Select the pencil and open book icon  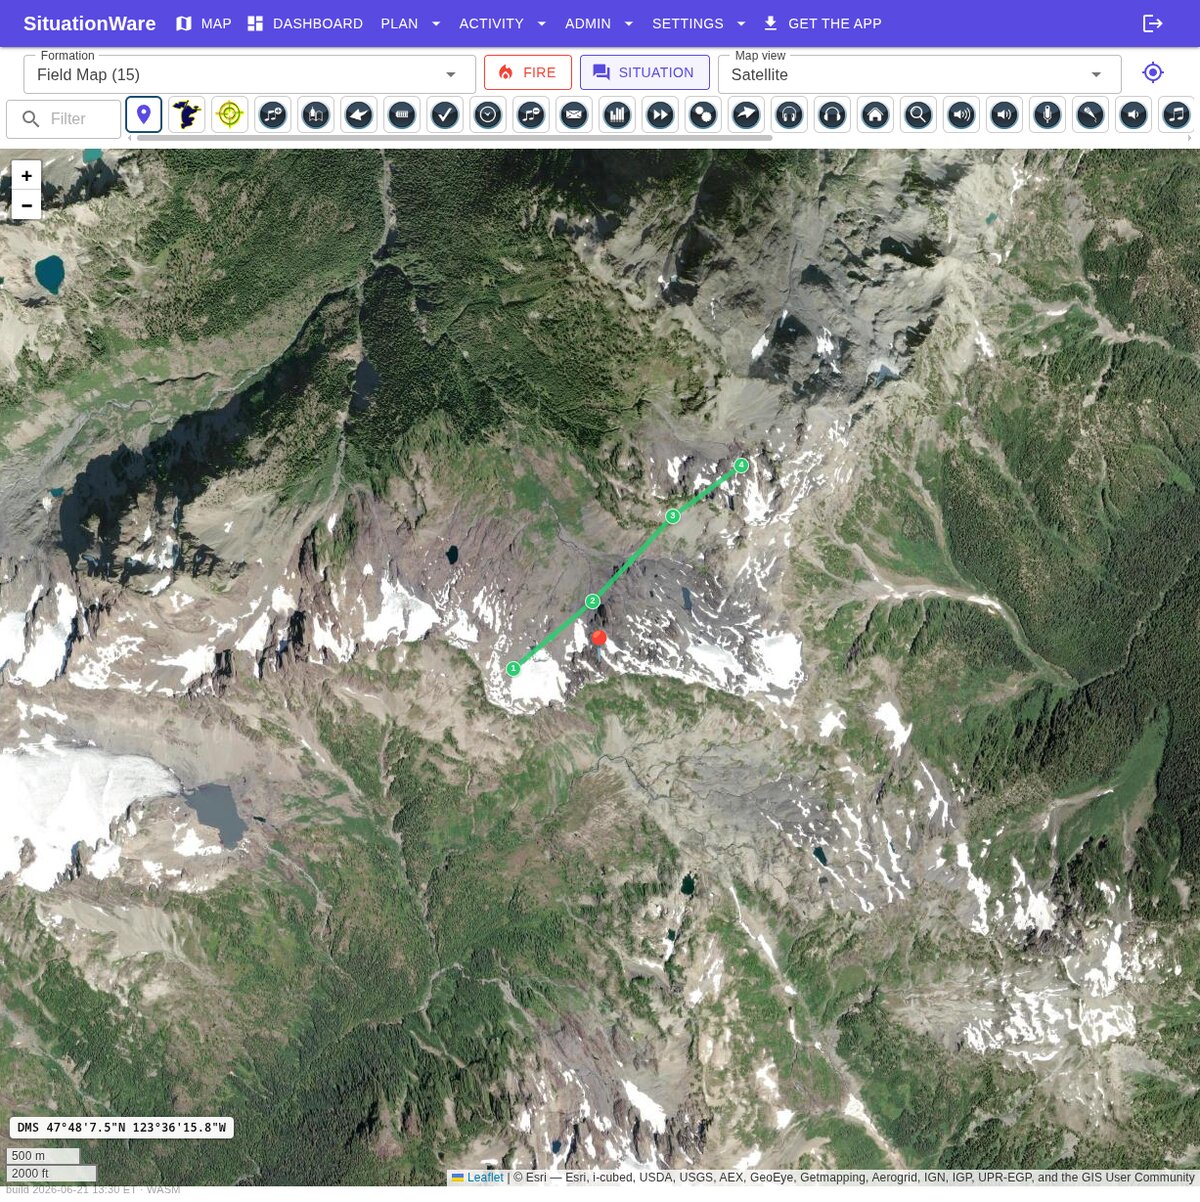coord(315,115)
